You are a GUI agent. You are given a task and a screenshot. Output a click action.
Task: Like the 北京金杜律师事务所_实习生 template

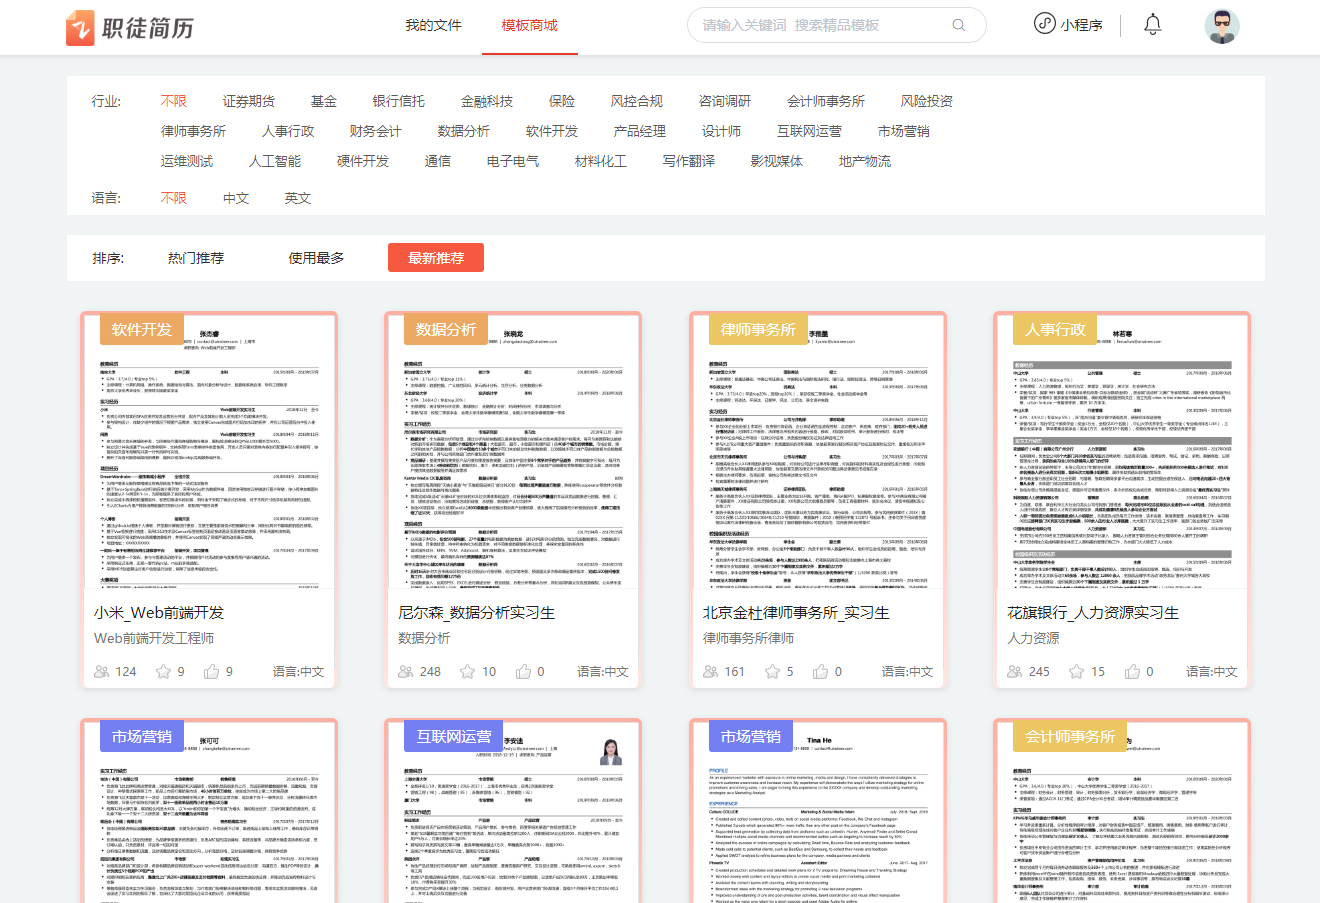pos(821,671)
